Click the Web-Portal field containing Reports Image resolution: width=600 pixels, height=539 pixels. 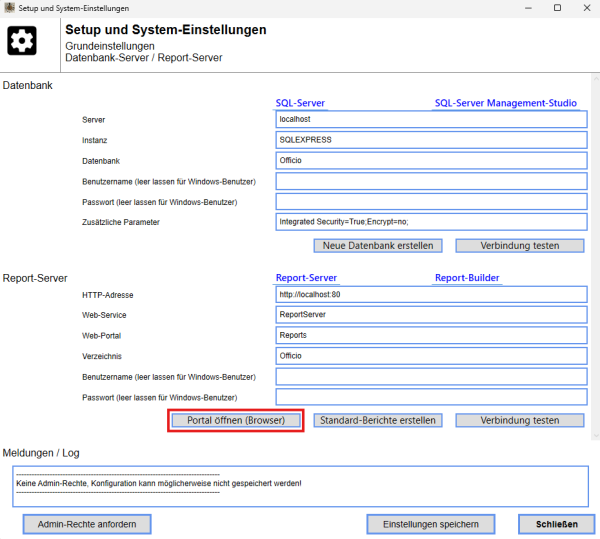[x=431, y=336]
